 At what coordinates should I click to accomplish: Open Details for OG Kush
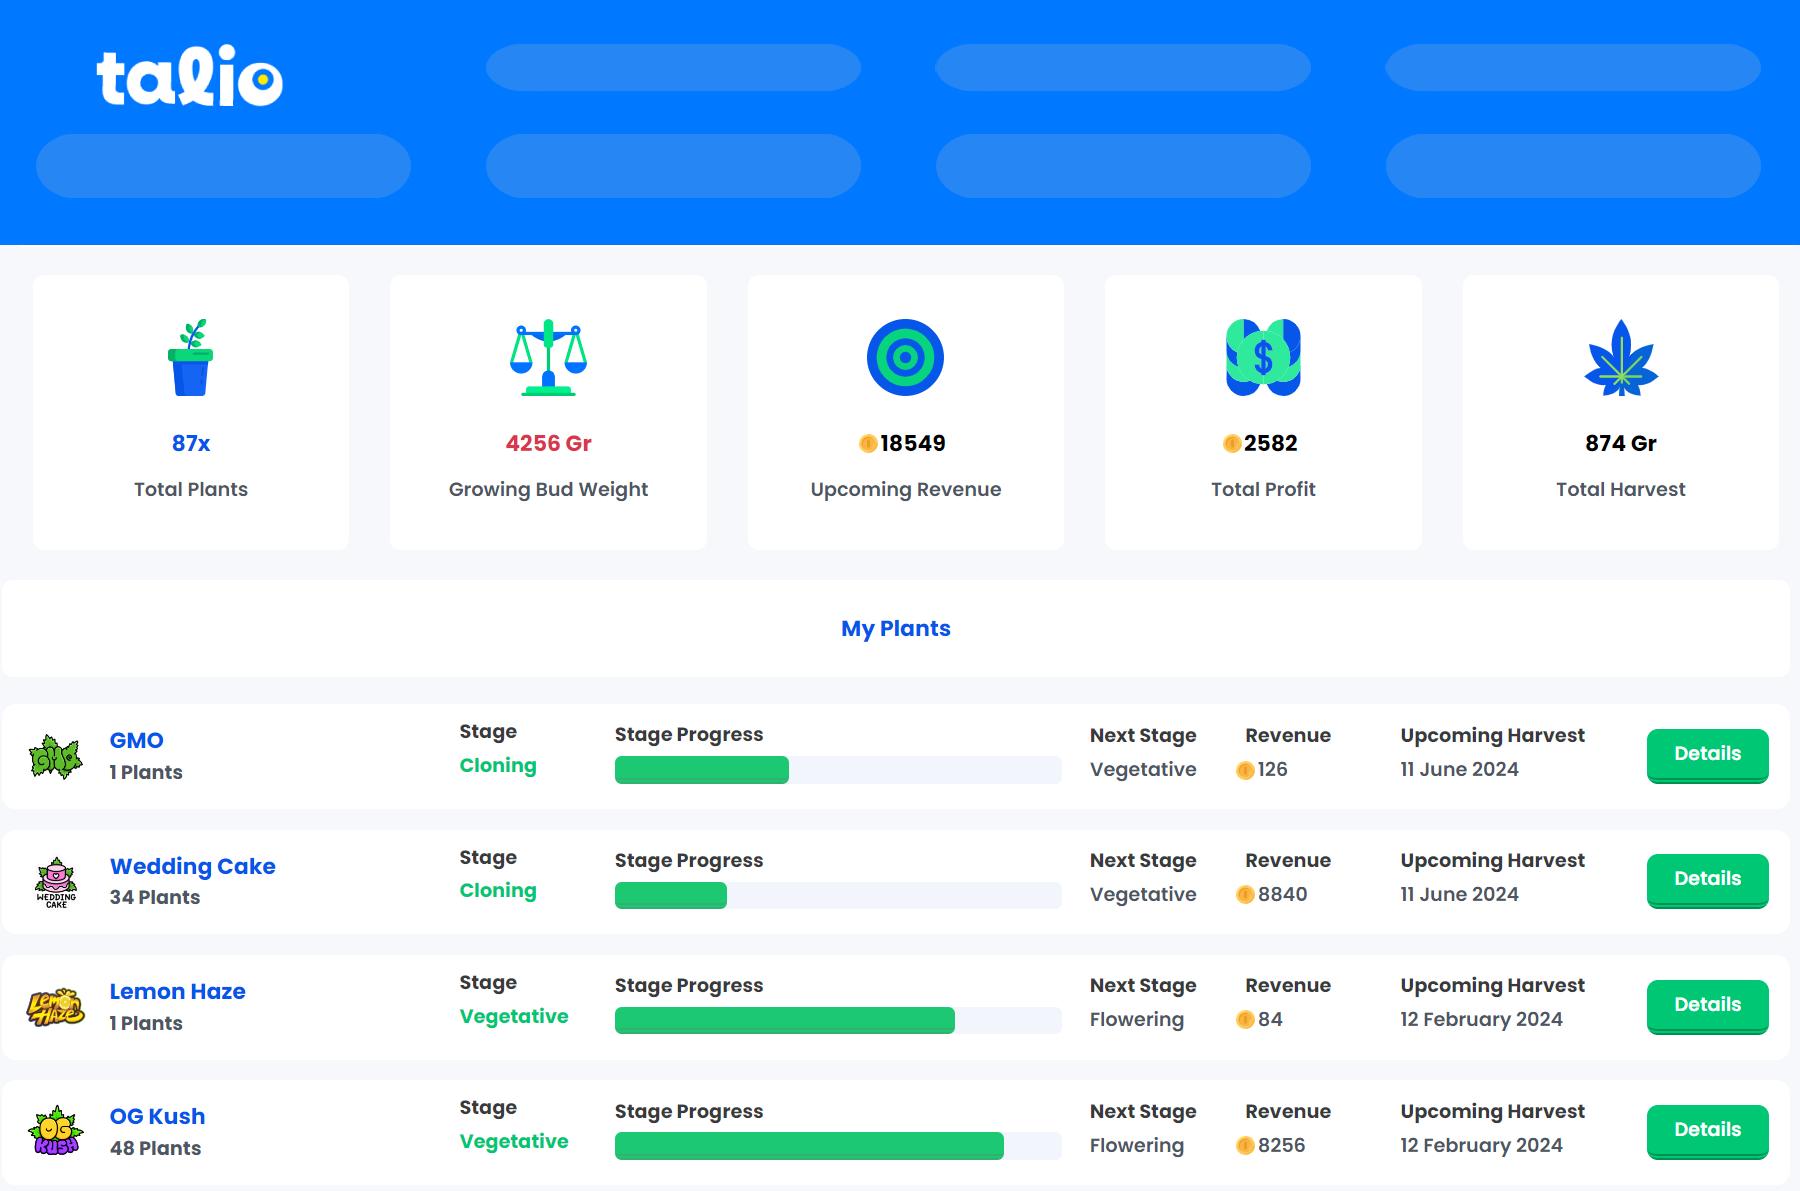click(1707, 1131)
